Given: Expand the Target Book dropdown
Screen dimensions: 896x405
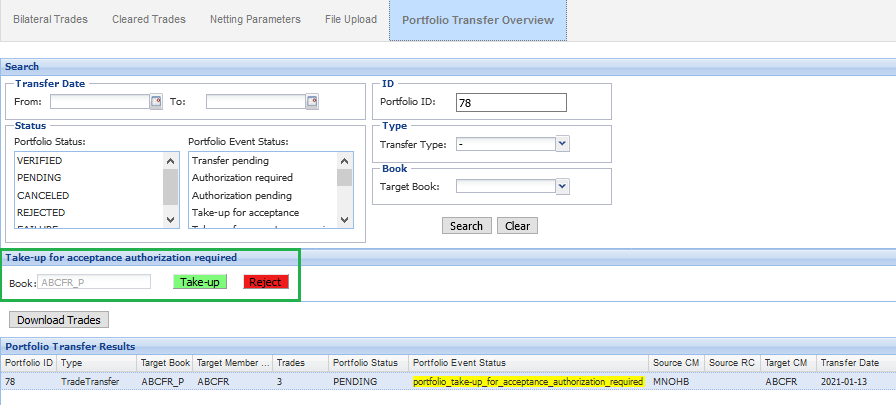Looking at the screenshot, I should 562,185.
